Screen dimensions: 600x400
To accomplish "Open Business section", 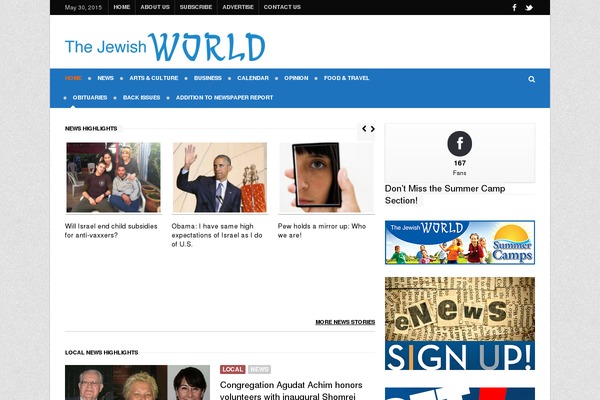I will [x=207, y=78].
